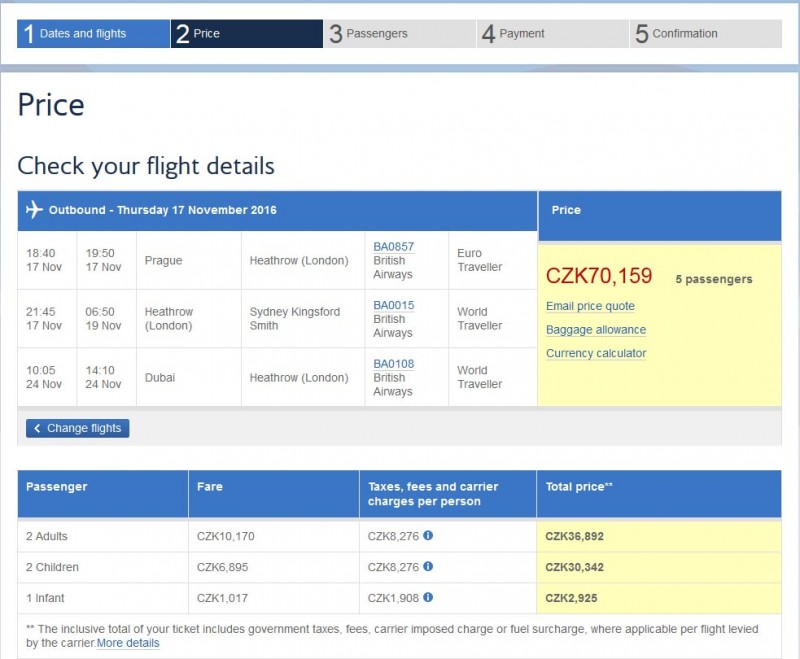Click the infant fare CZK1,017
The image size is (800, 659).
coord(222,598)
